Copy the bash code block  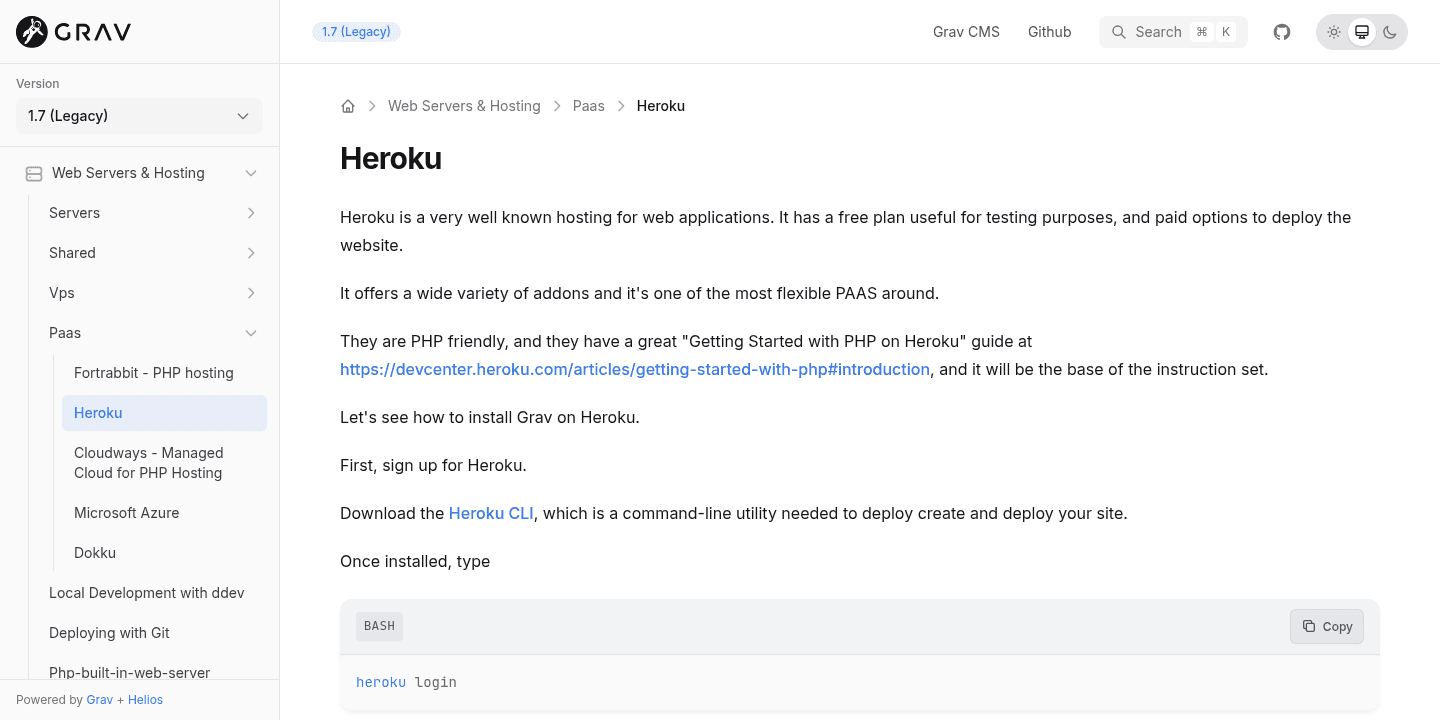(x=1327, y=626)
